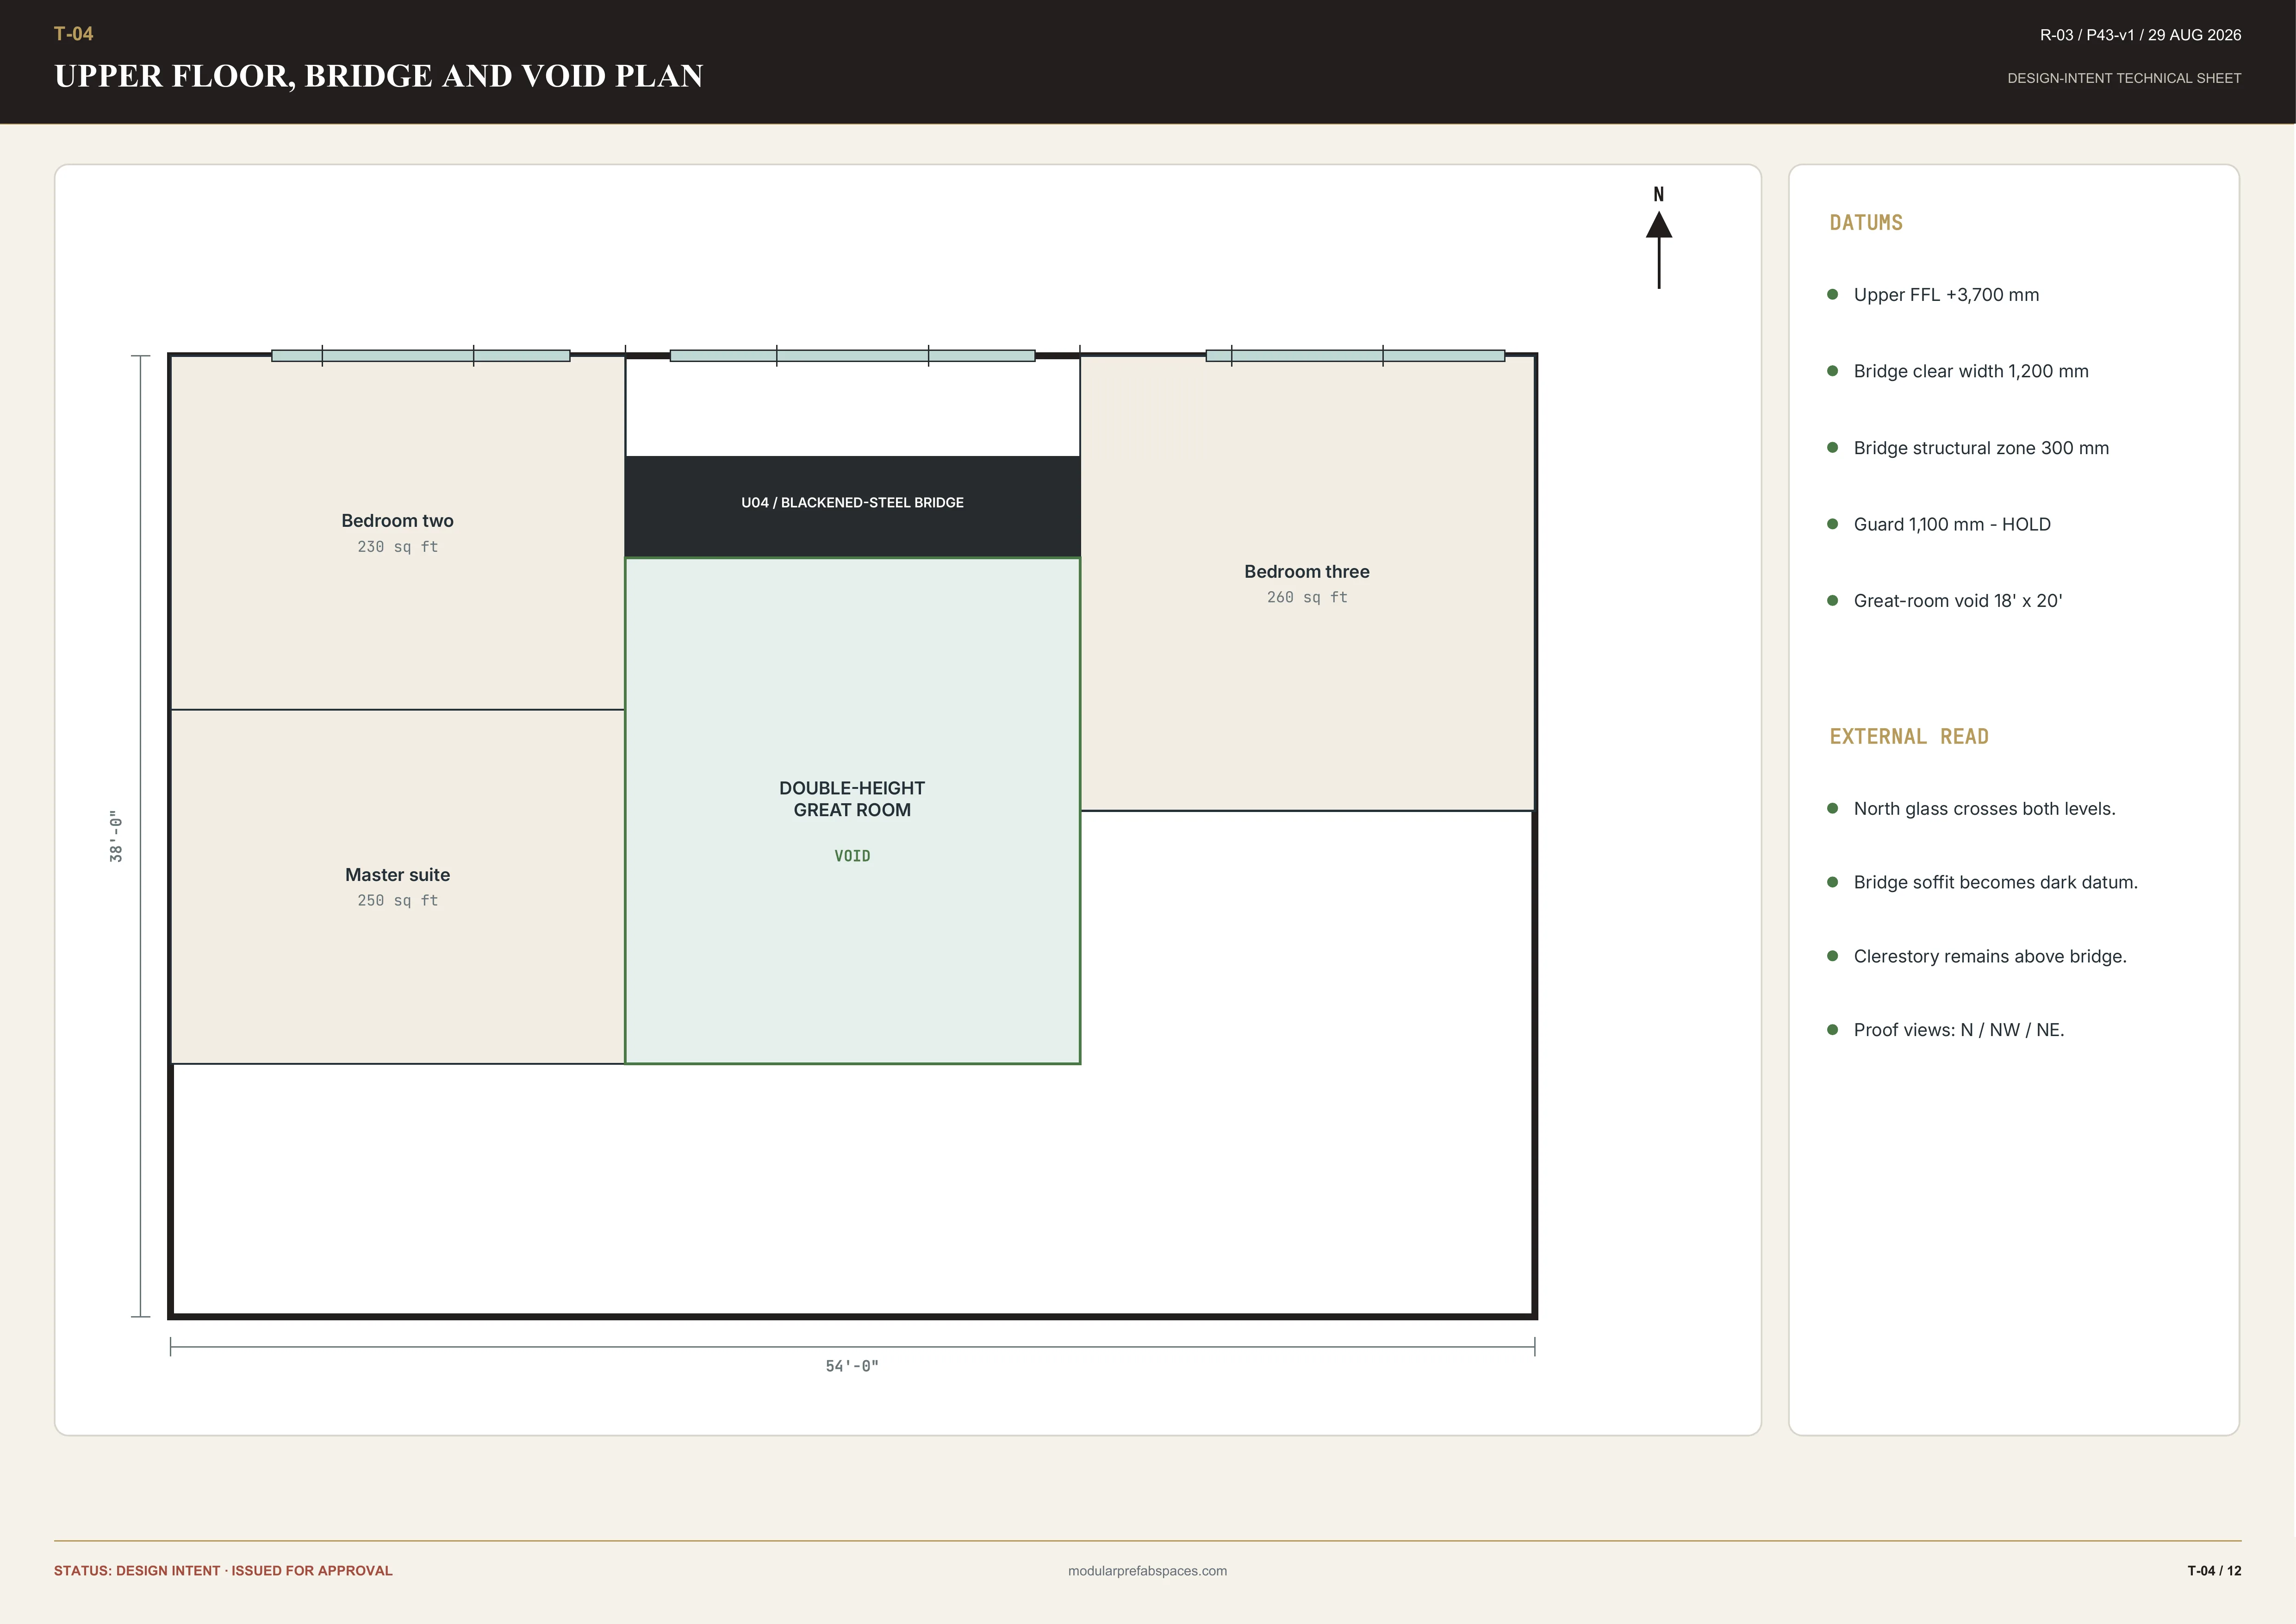Viewport: 2296px width, 1624px height.
Task: Select the revision text R-03 / P43-v1 / 29 AUG 2026
Action: pyautogui.click(x=2140, y=35)
